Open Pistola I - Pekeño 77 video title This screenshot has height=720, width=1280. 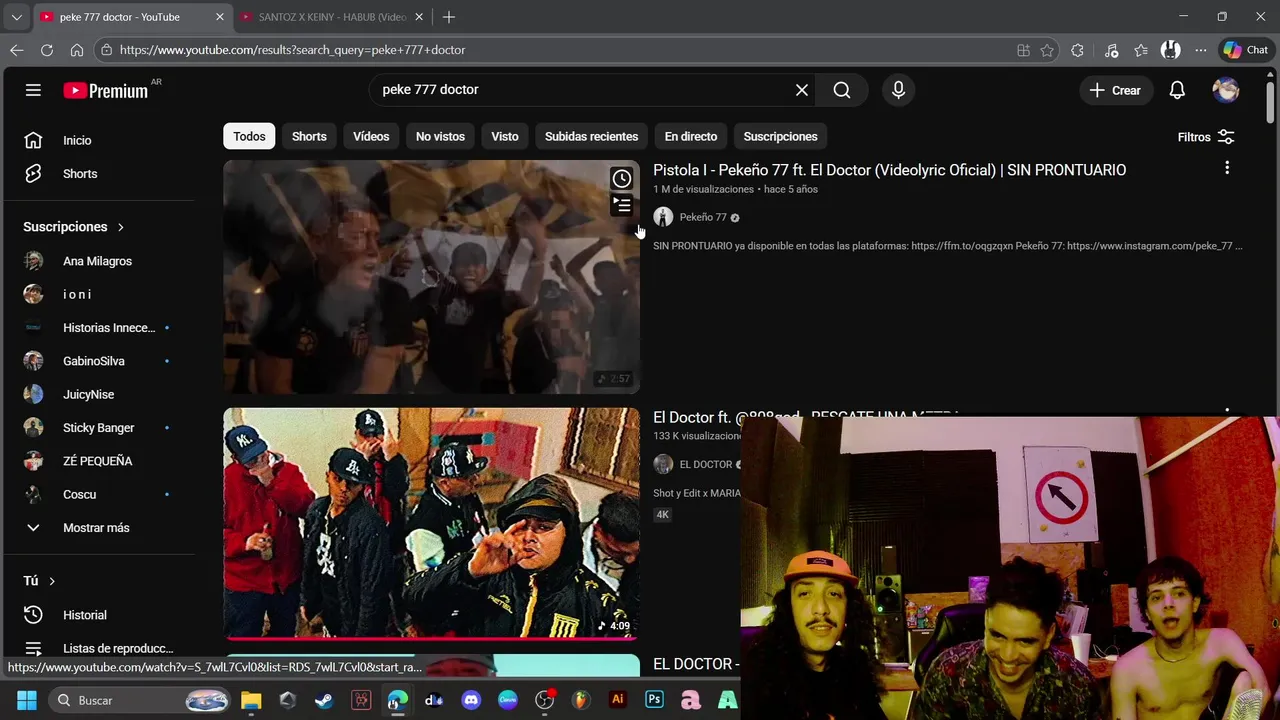click(889, 170)
